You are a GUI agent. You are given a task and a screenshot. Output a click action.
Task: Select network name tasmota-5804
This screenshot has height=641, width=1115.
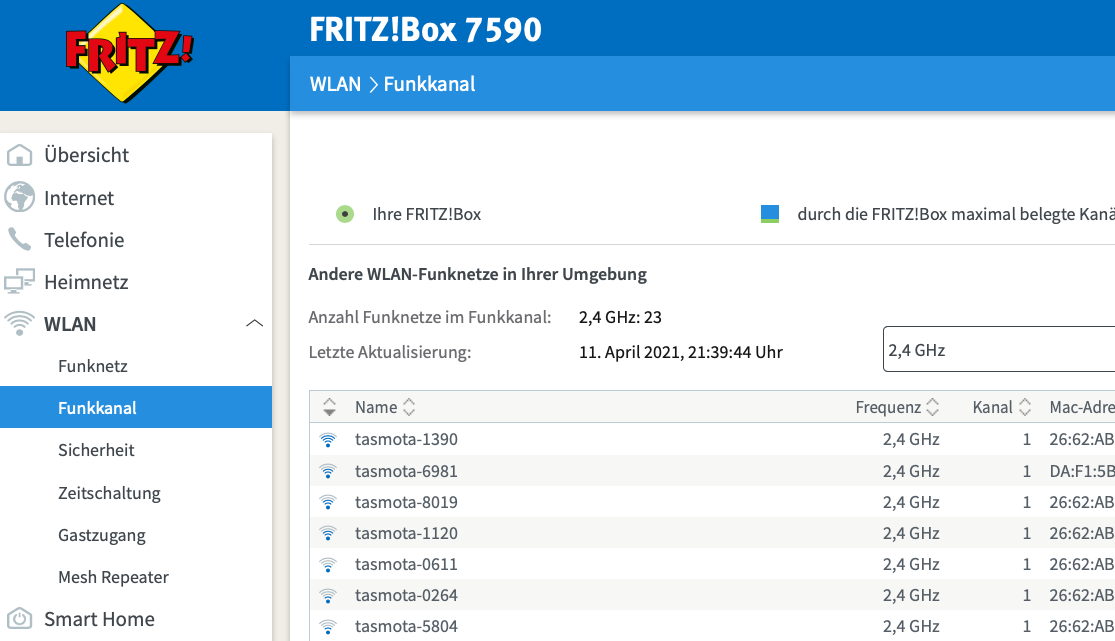[x=406, y=627]
